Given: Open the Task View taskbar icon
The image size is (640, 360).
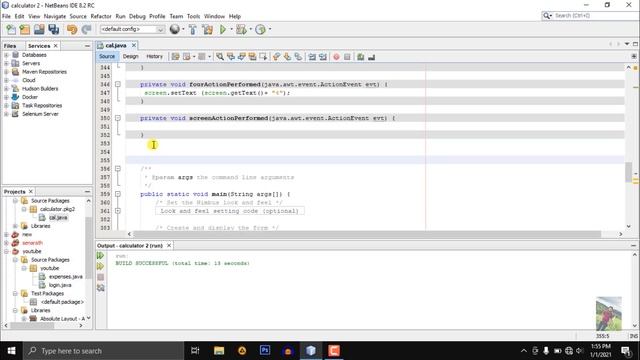Looking at the screenshot, I should point(195,351).
